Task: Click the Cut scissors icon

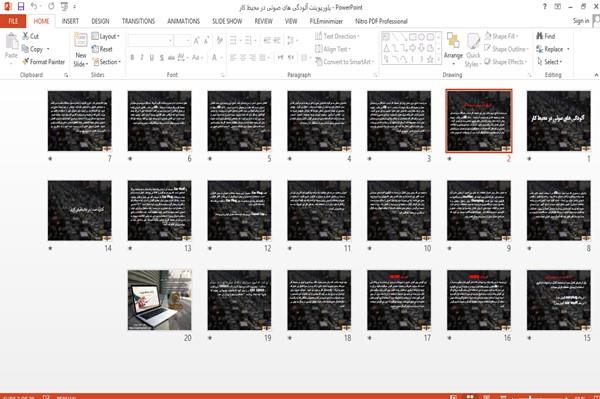Action: pos(26,36)
